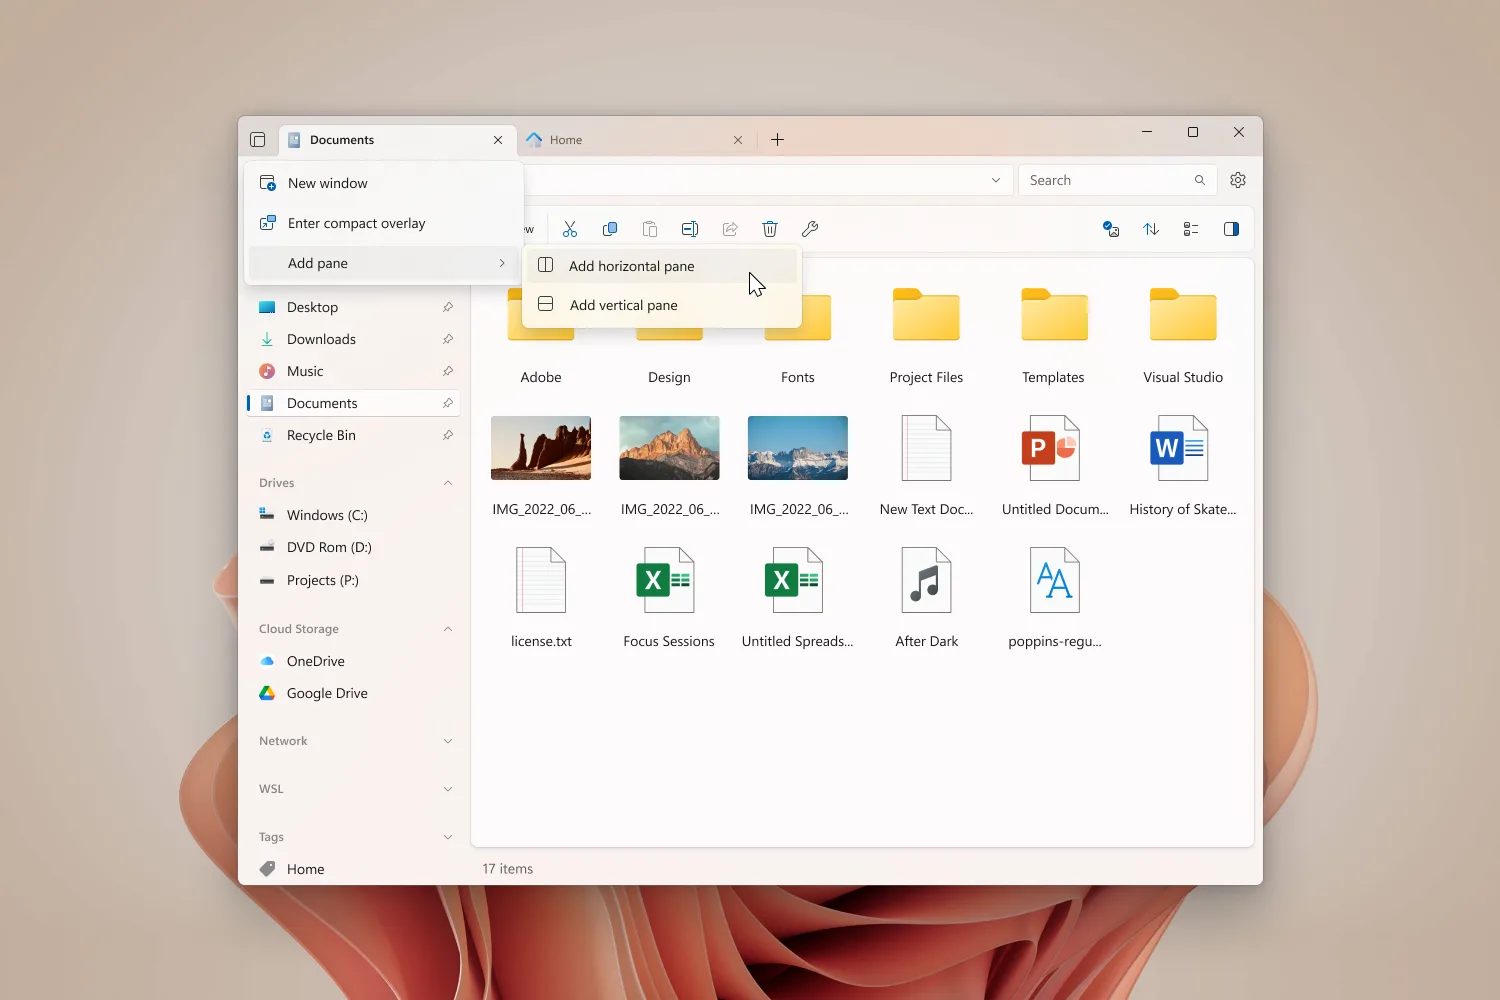Open a new tab with the plus button
The image size is (1500, 1000).
[778, 139]
